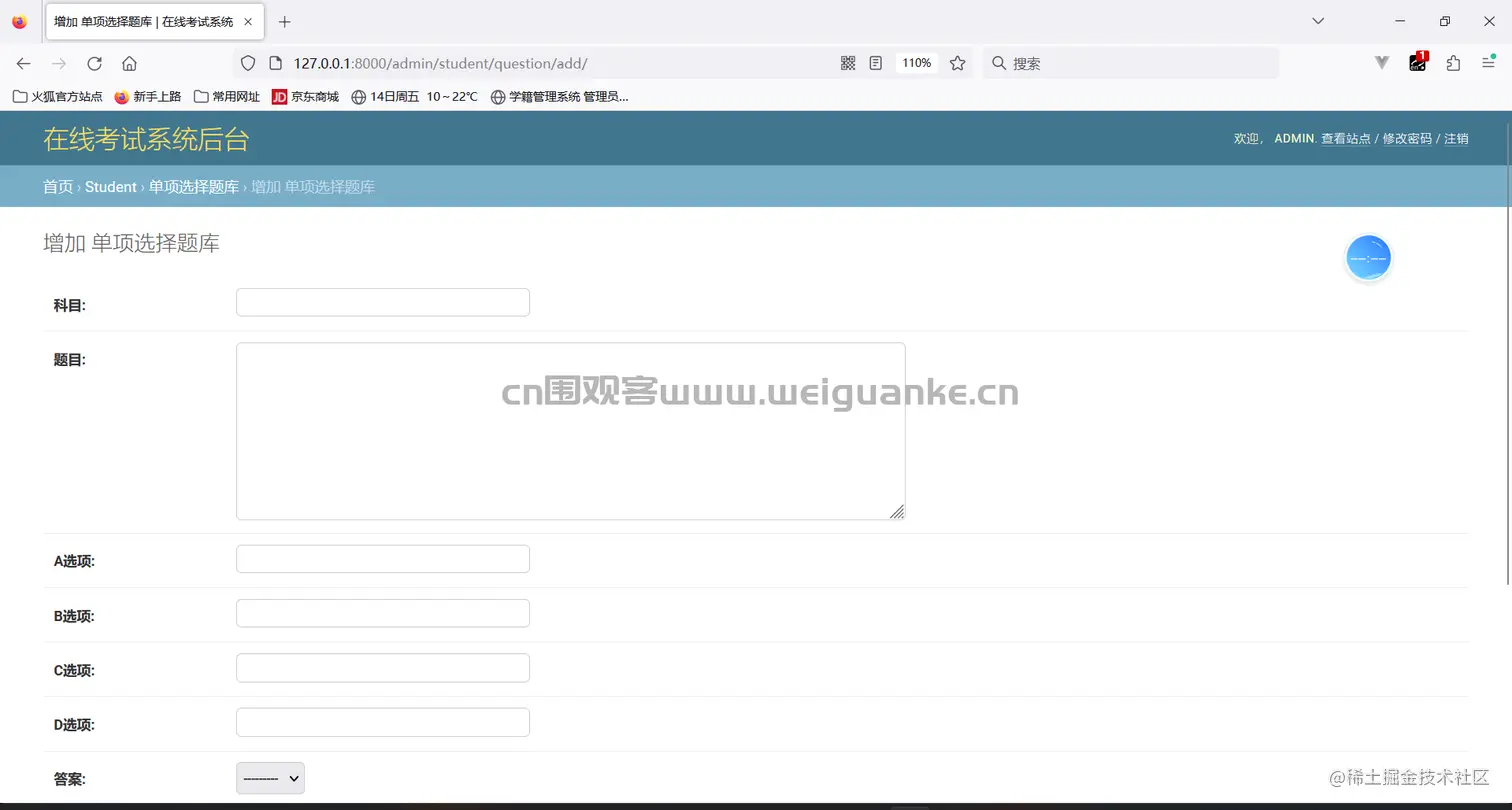Open the 火狐官方站点 bookmark folder

pyautogui.click(x=57, y=97)
